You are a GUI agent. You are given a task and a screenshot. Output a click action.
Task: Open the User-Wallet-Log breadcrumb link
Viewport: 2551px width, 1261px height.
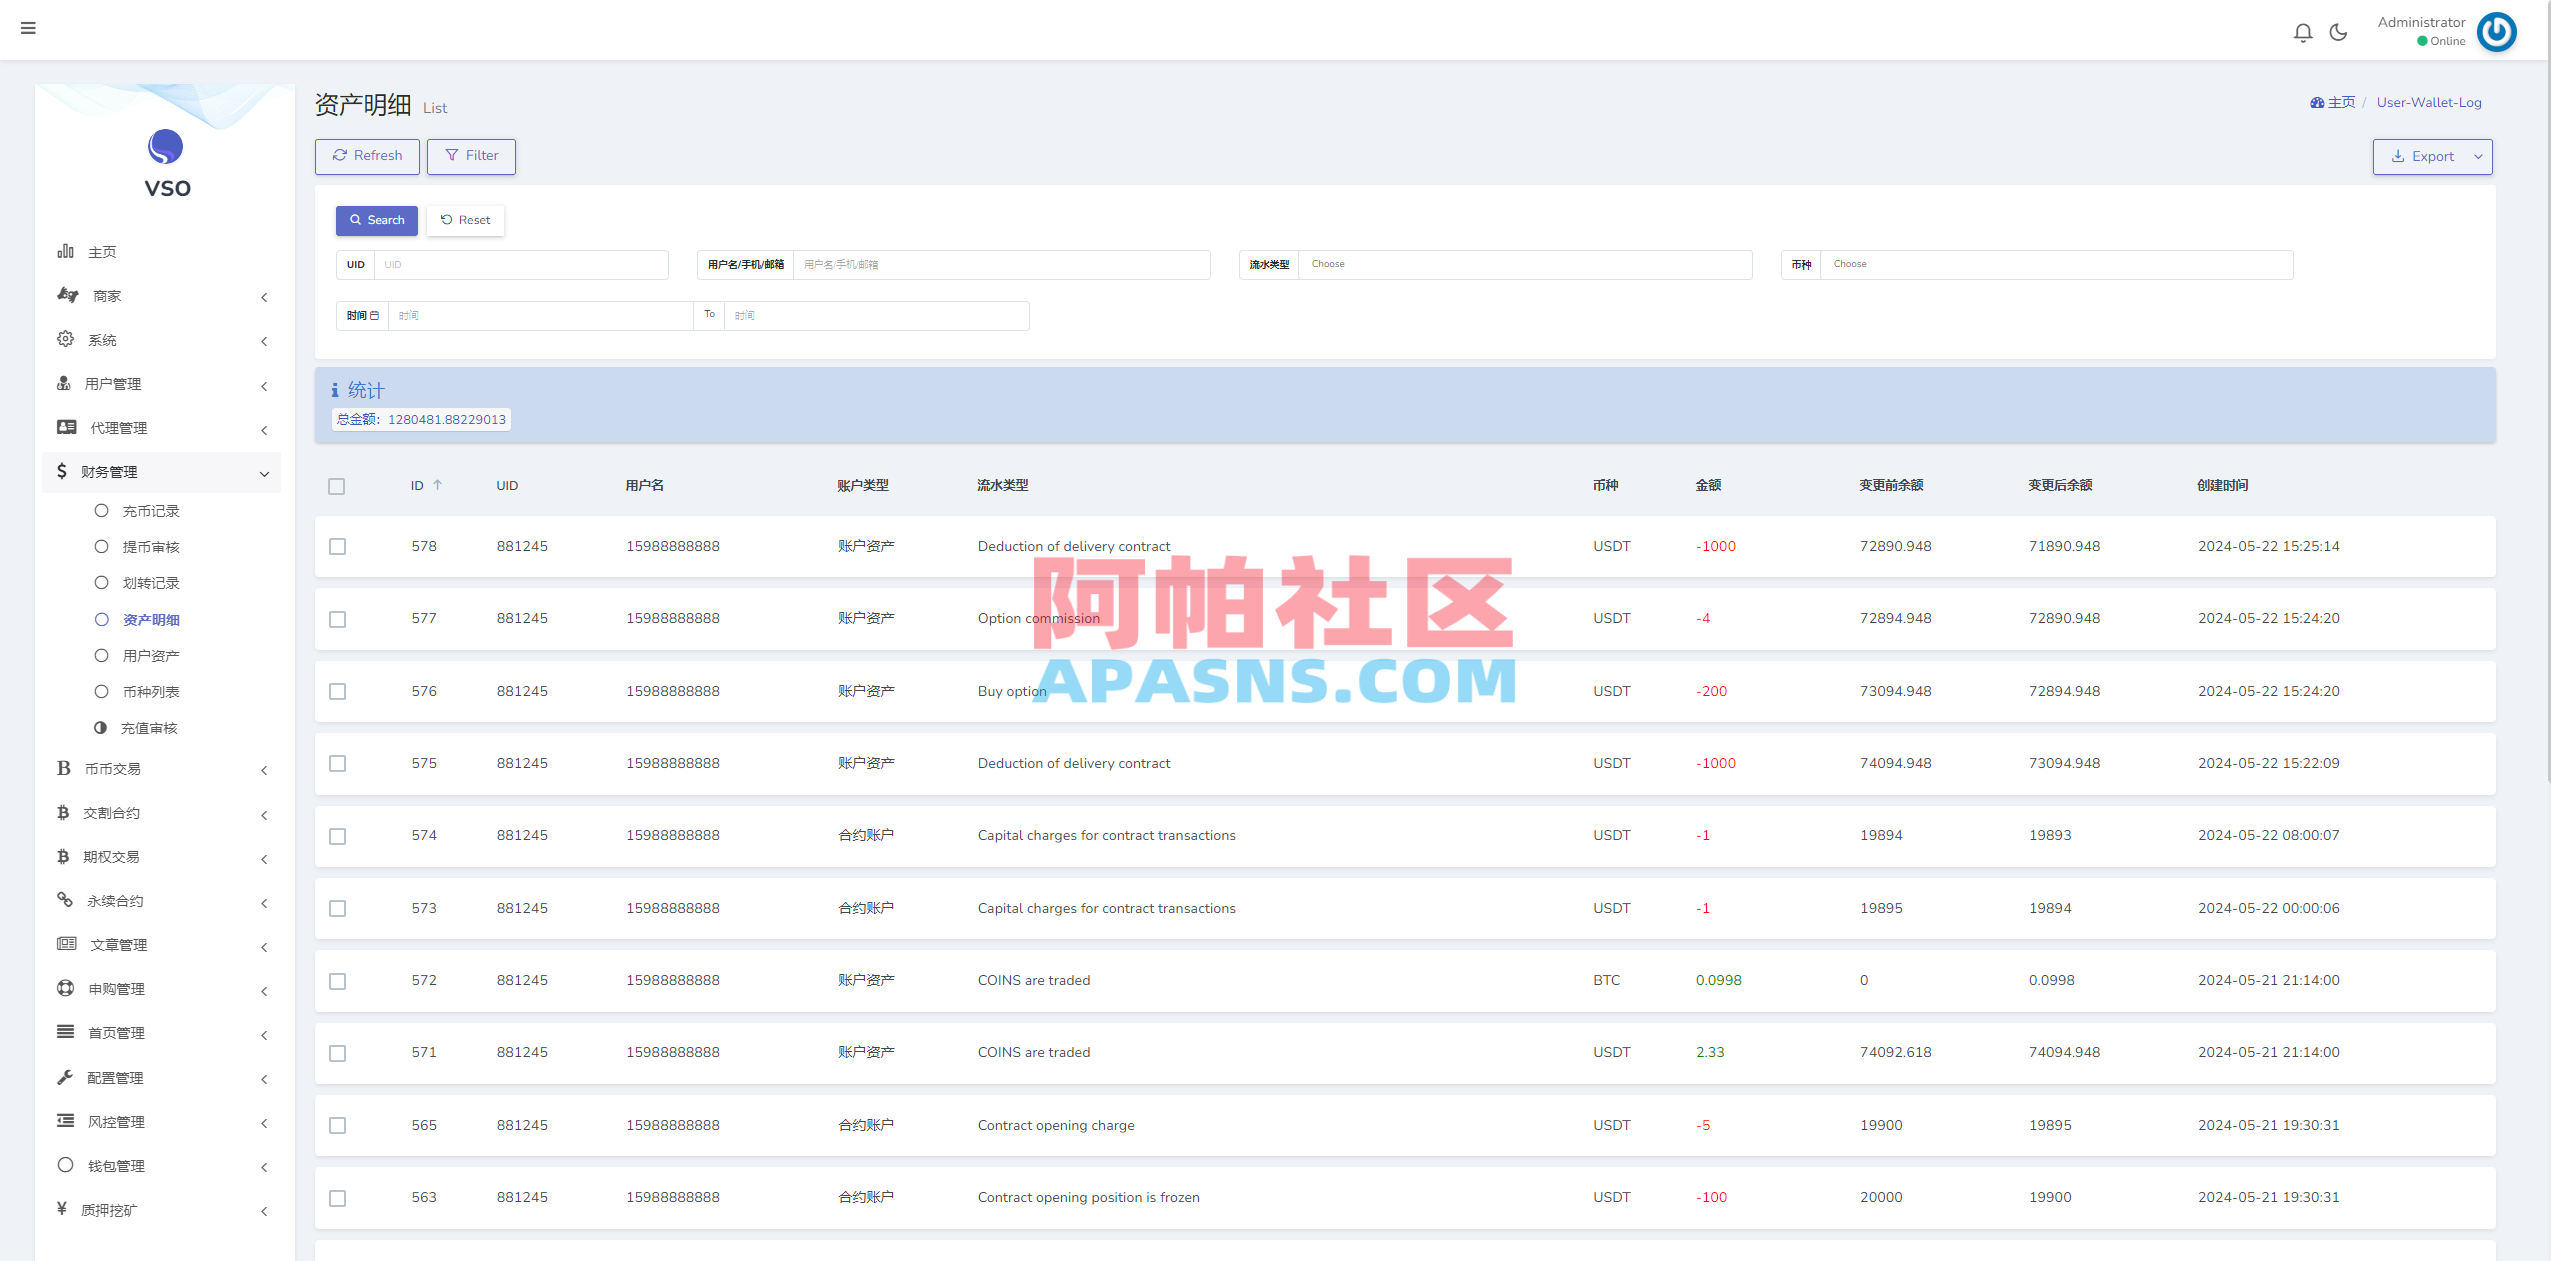click(x=2428, y=102)
